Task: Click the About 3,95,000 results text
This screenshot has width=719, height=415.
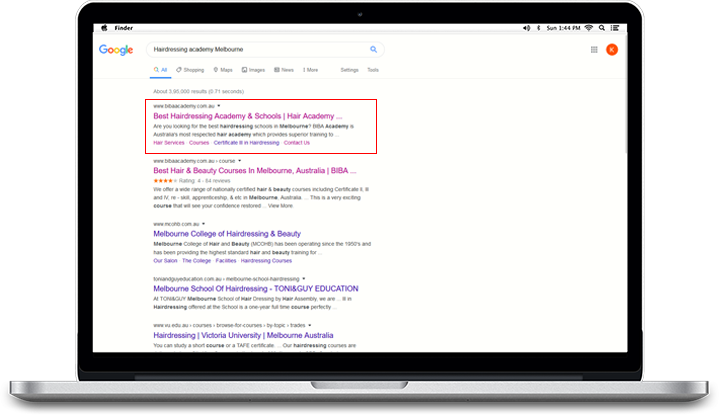Action: (199, 91)
